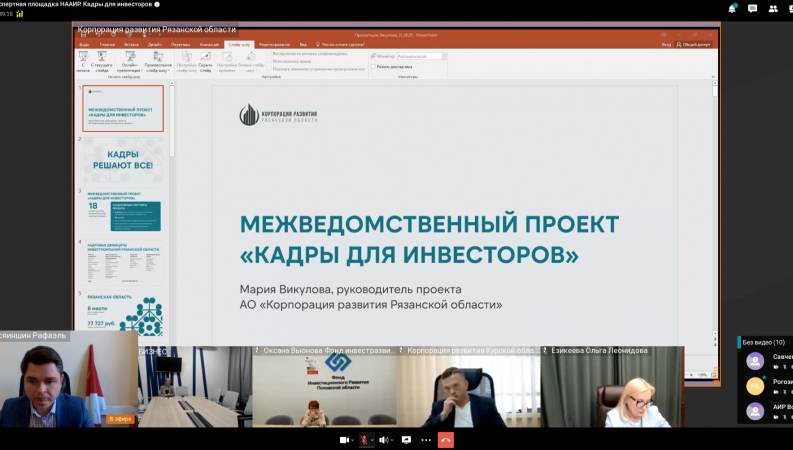The width and height of the screenshot is (793, 450).
Task: Click the PowerPoint save icon in quick access
Action: pyautogui.click(x=83, y=35)
